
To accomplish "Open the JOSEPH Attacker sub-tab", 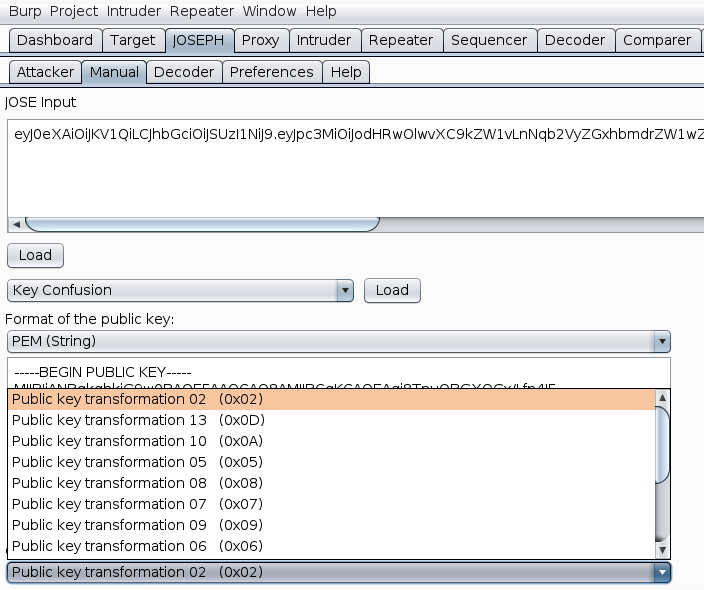I will point(45,72).
